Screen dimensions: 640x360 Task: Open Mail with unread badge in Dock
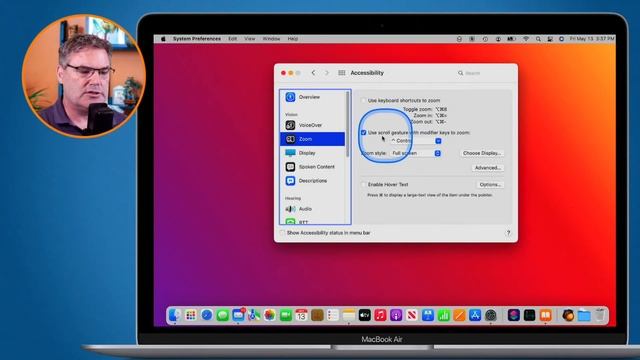coord(238,315)
